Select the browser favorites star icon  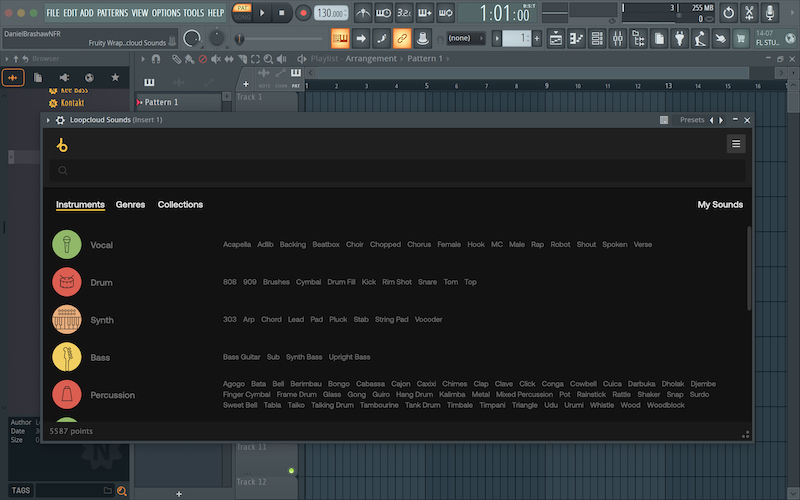click(x=115, y=78)
